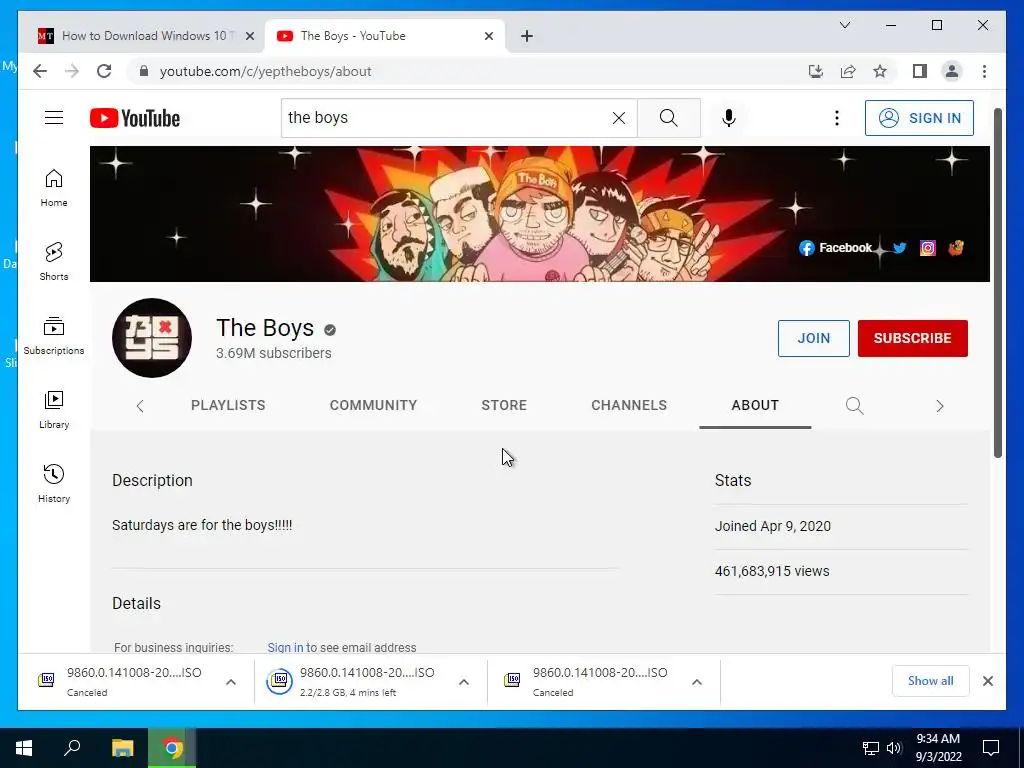Image resolution: width=1024 pixels, height=768 pixels.
Task: Click Sign in link for email address
Action: (x=285, y=647)
